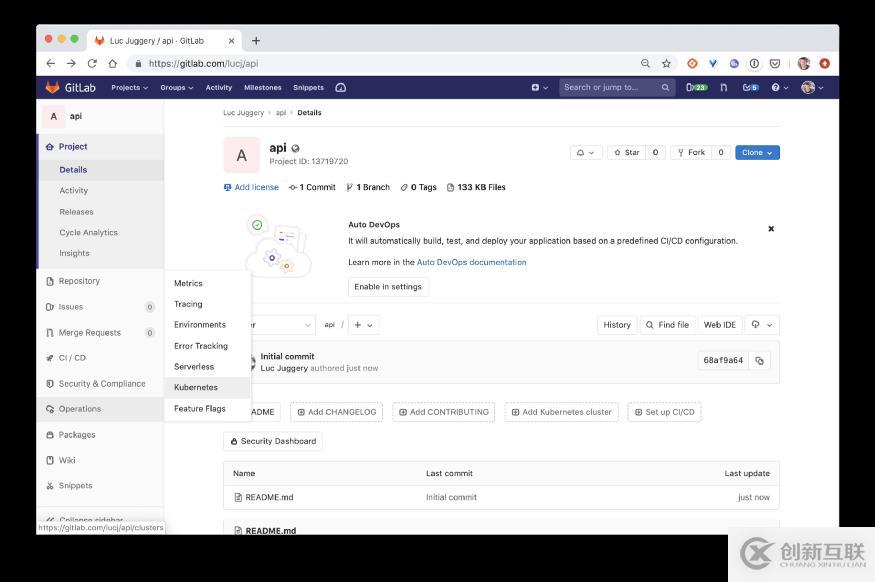Image resolution: width=875 pixels, height=582 pixels.
Task: Click the History button
Action: click(617, 325)
